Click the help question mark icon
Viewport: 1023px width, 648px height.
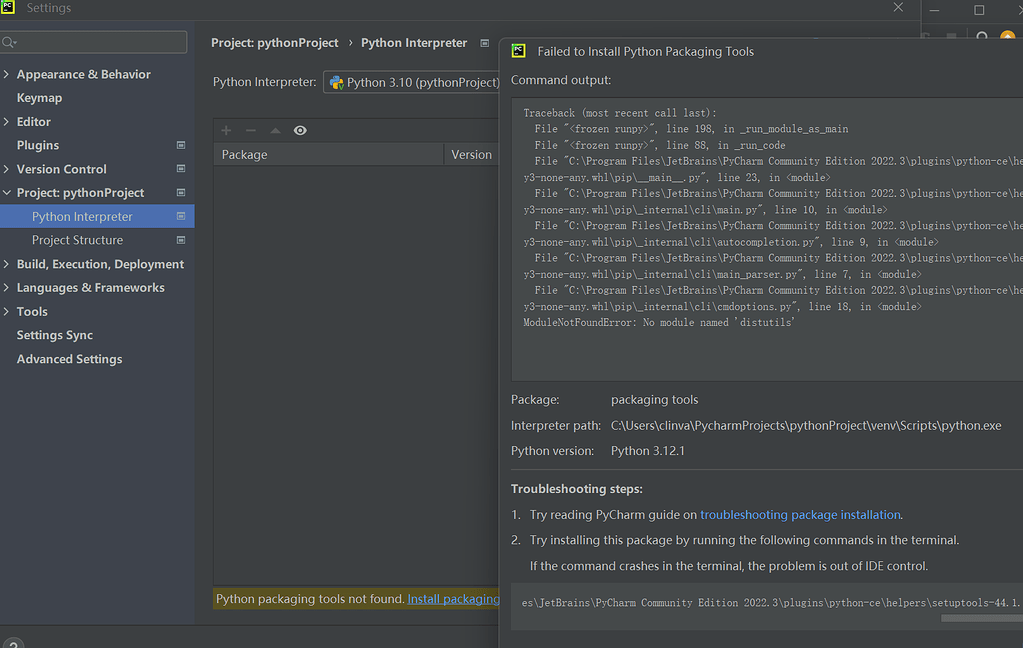(12, 644)
